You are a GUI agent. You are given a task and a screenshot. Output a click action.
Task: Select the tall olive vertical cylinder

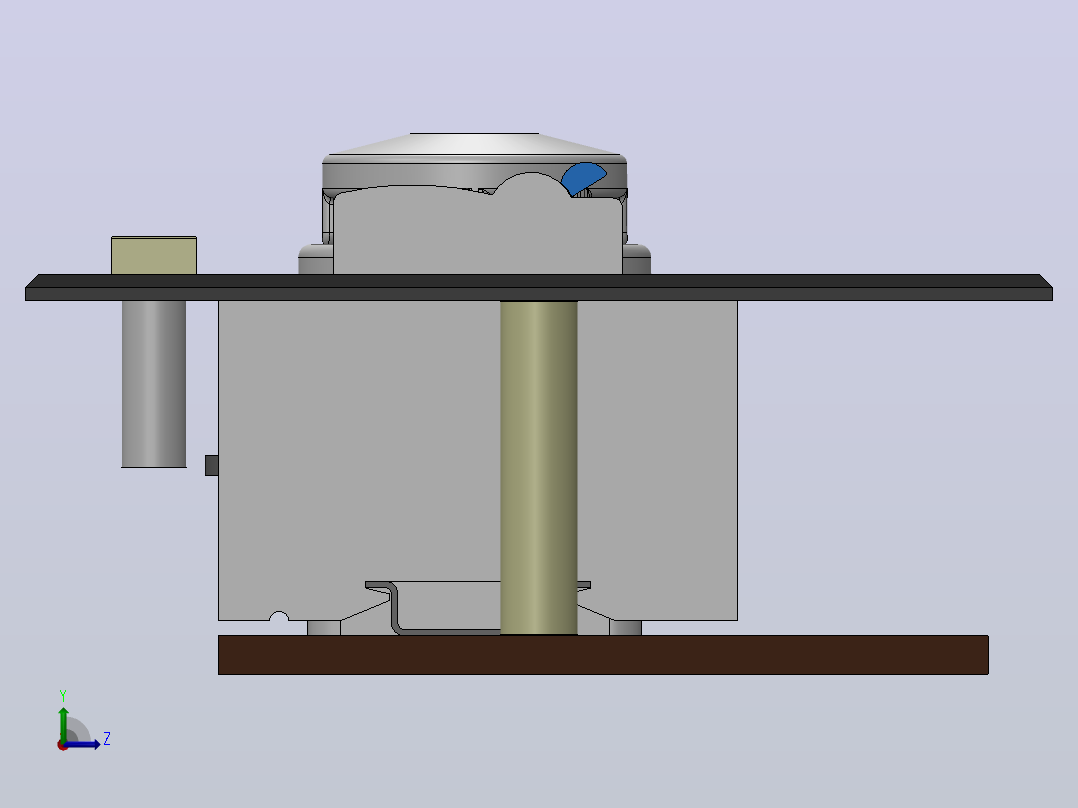[x=538, y=468]
